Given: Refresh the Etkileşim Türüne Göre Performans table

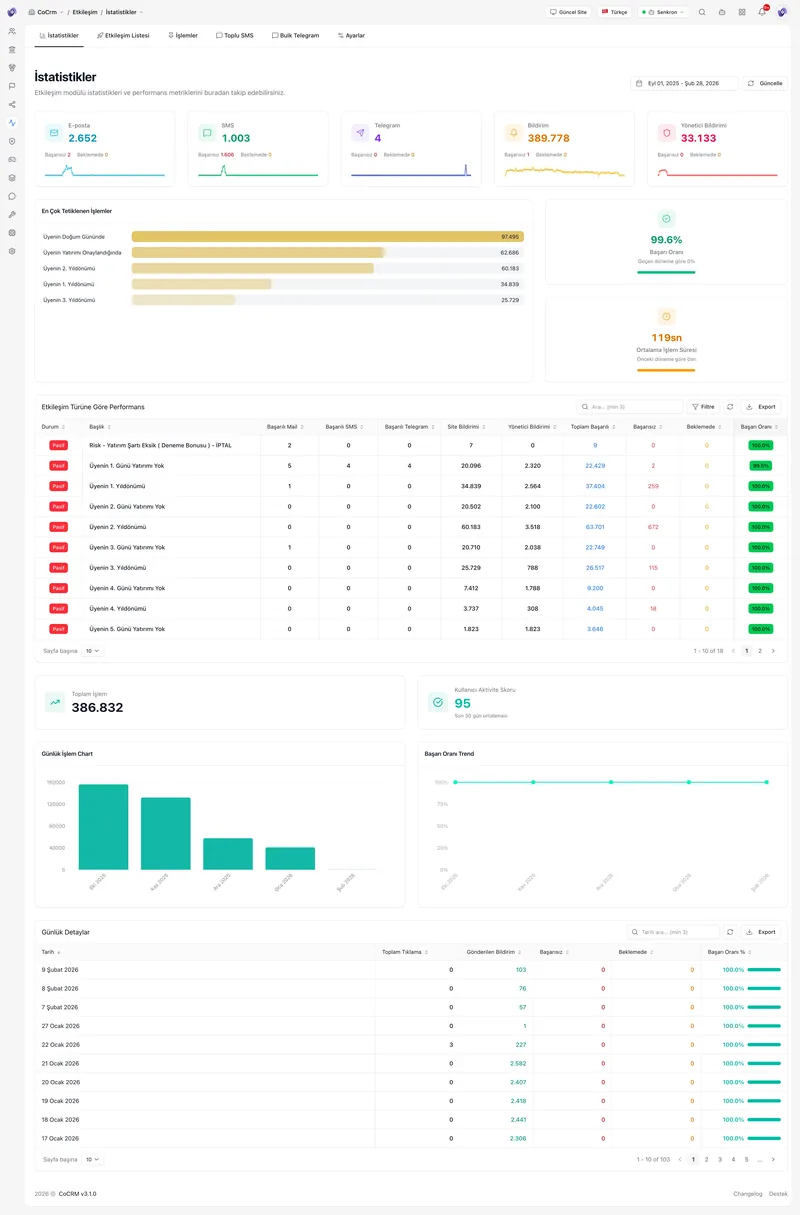Looking at the screenshot, I should [x=730, y=407].
